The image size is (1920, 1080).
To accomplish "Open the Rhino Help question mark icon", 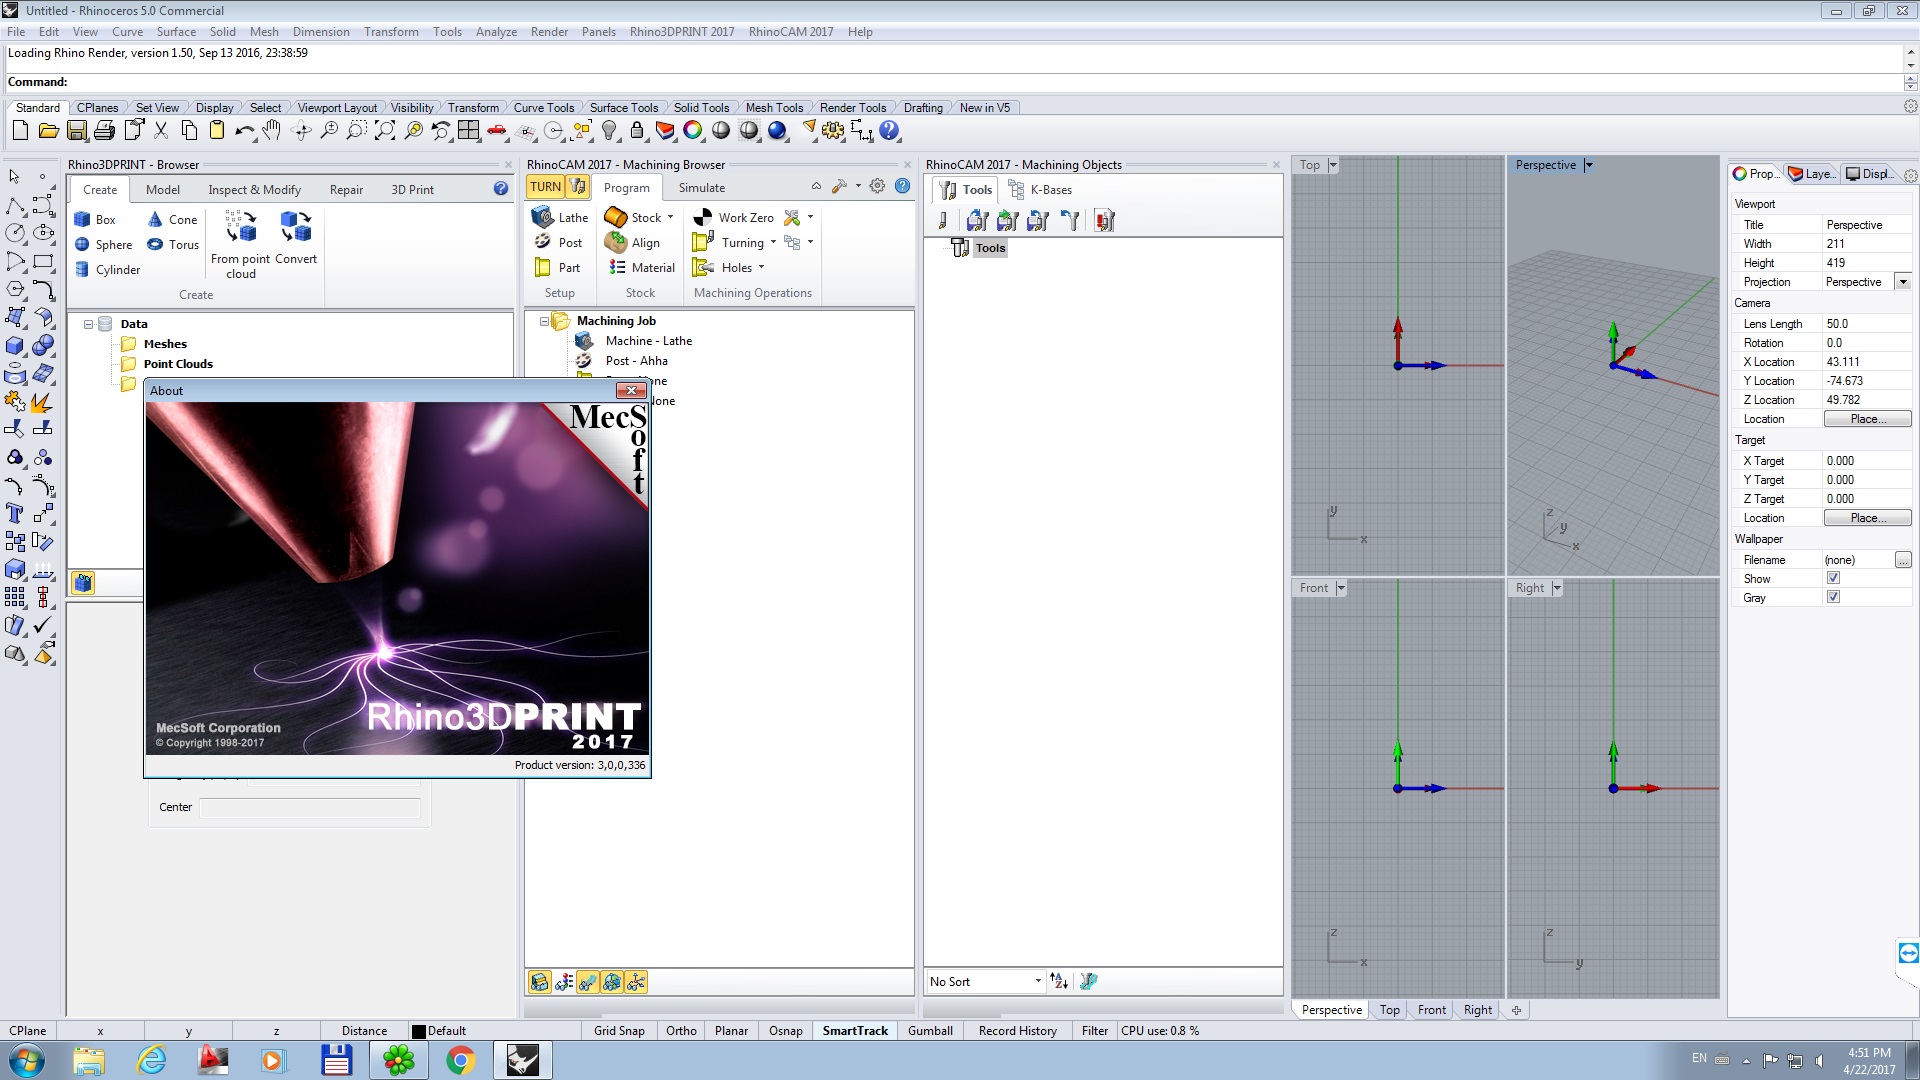I will pyautogui.click(x=889, y=131).
